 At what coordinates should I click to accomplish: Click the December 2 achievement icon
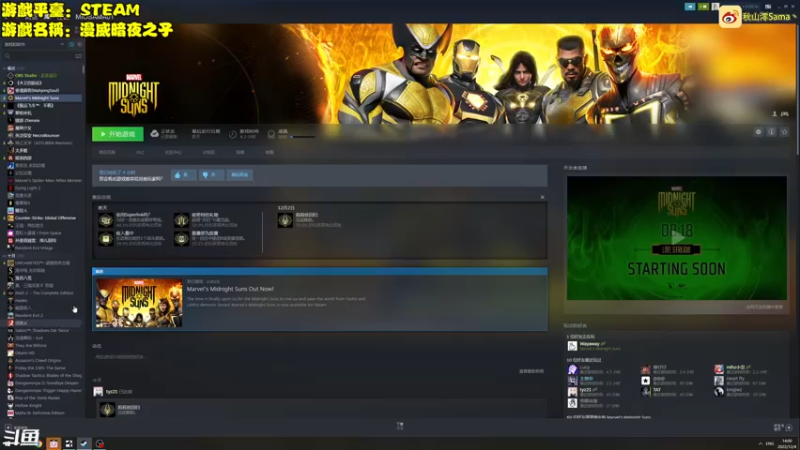point(285,220)
